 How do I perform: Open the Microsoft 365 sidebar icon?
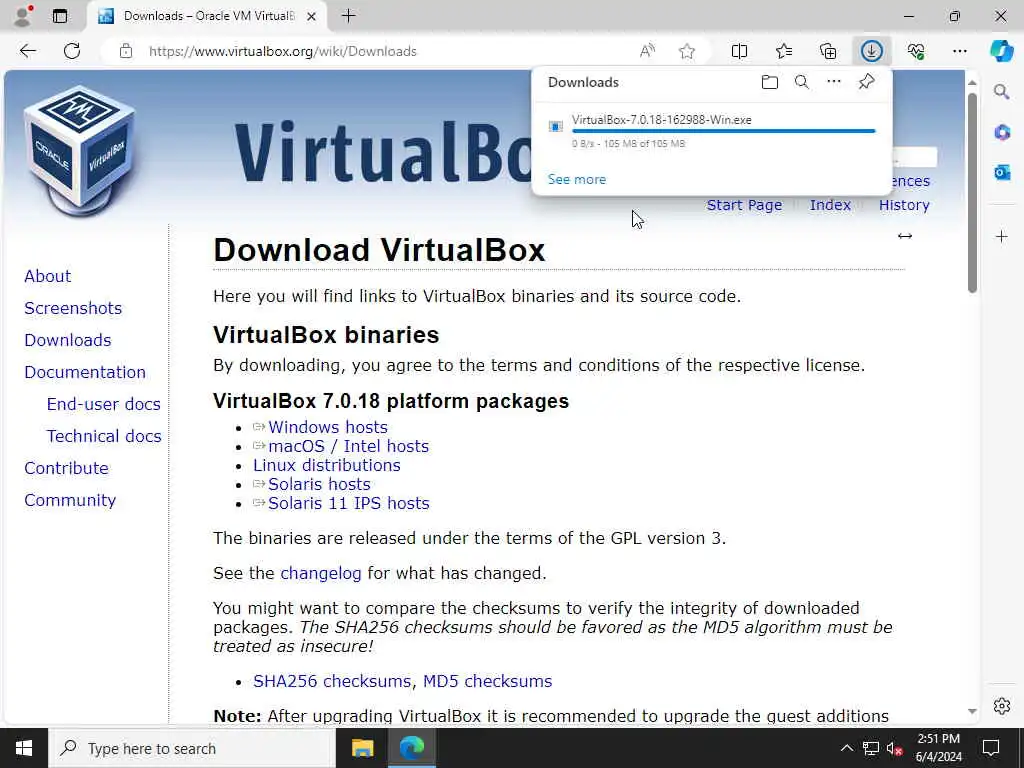1002,133
